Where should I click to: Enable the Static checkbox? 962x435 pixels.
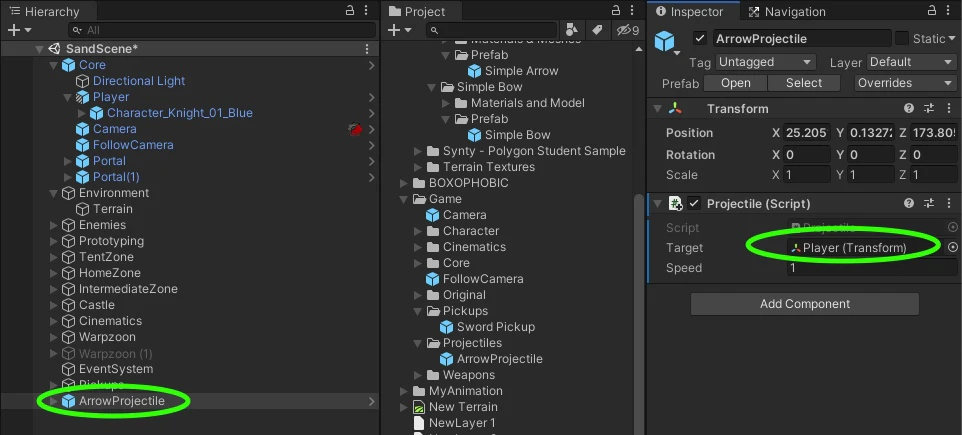(902, 38)
